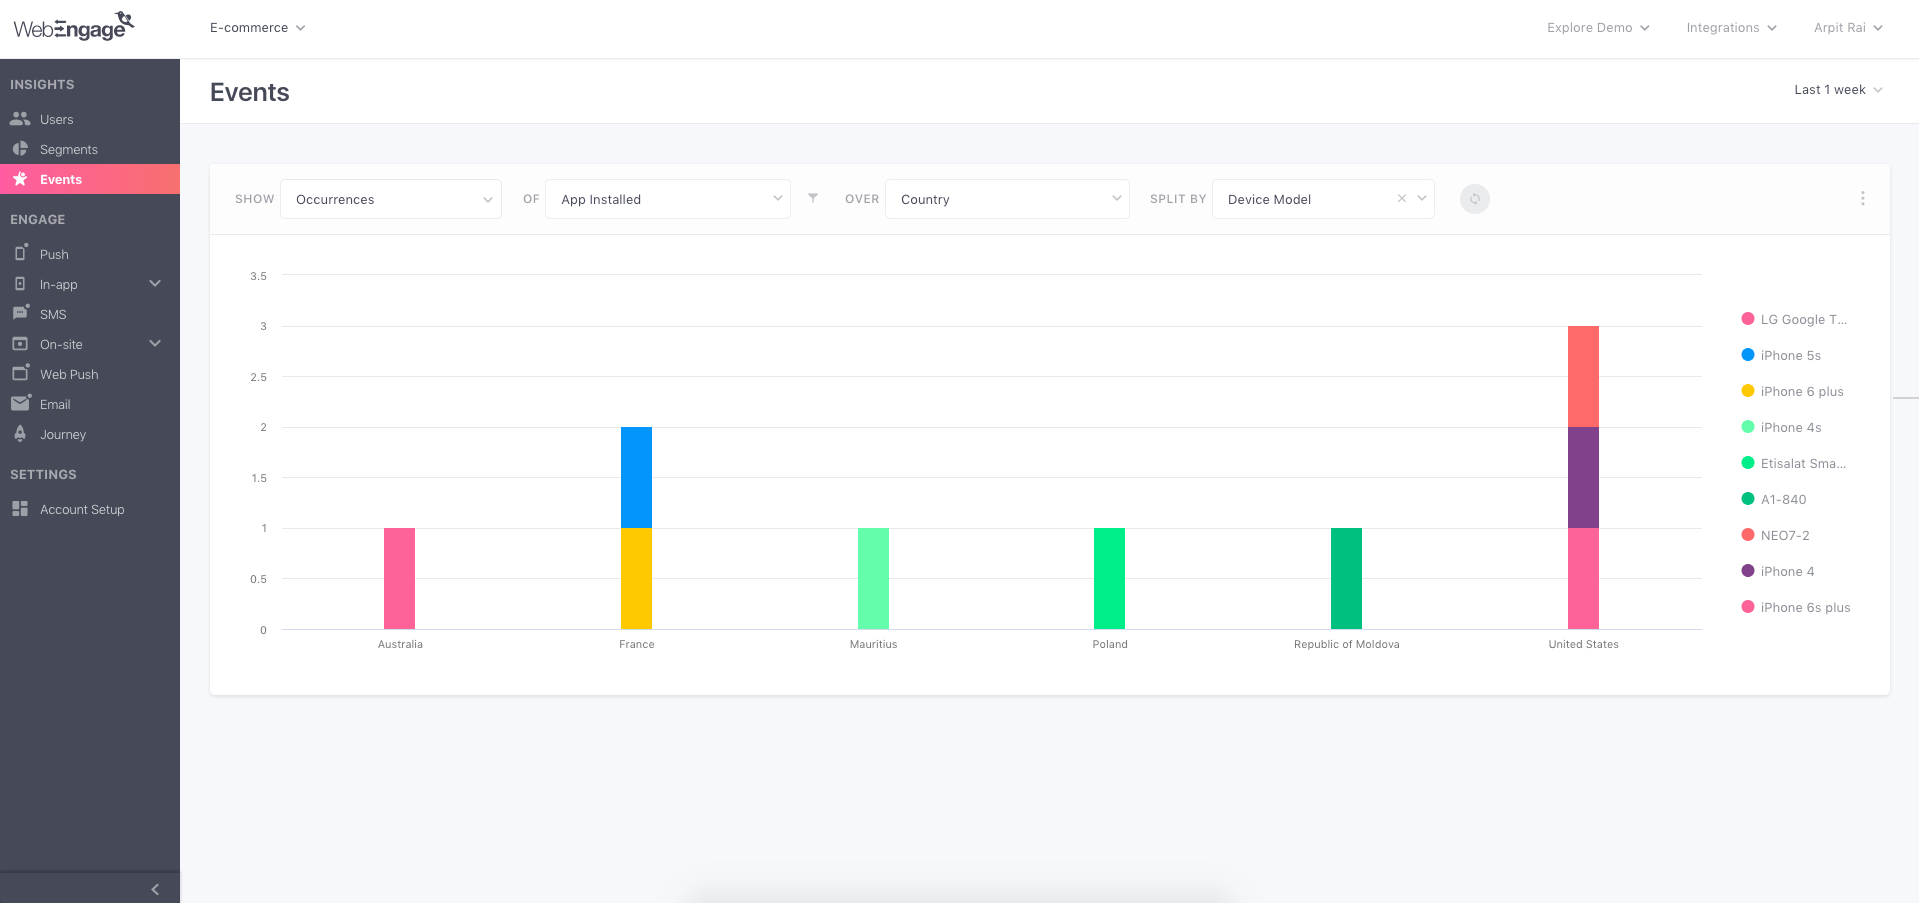Open the chart more options menu
Viewport: 1919px width, 903px height.
click(1862, 198)
